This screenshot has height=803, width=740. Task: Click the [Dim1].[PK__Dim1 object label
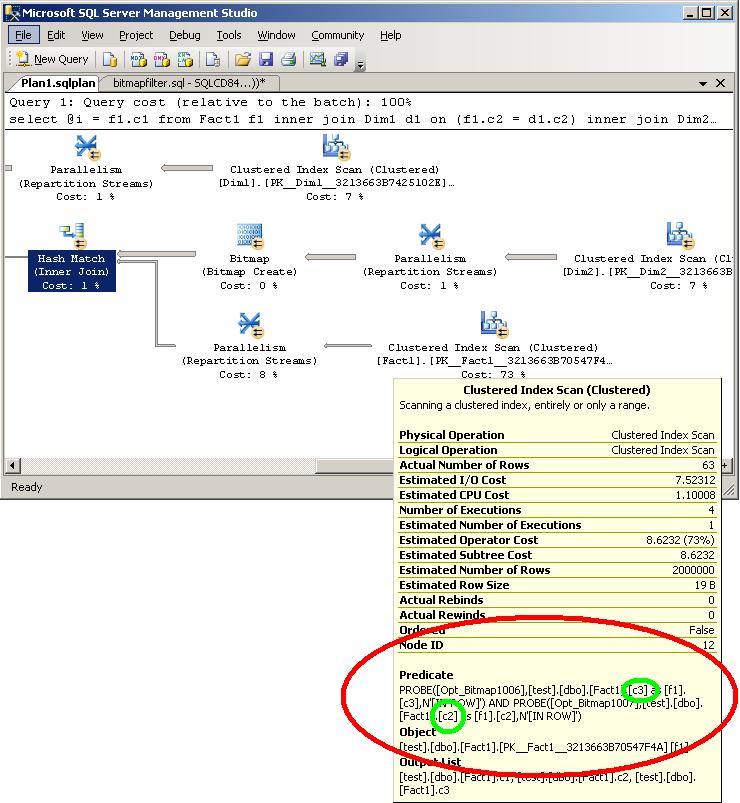336,183
